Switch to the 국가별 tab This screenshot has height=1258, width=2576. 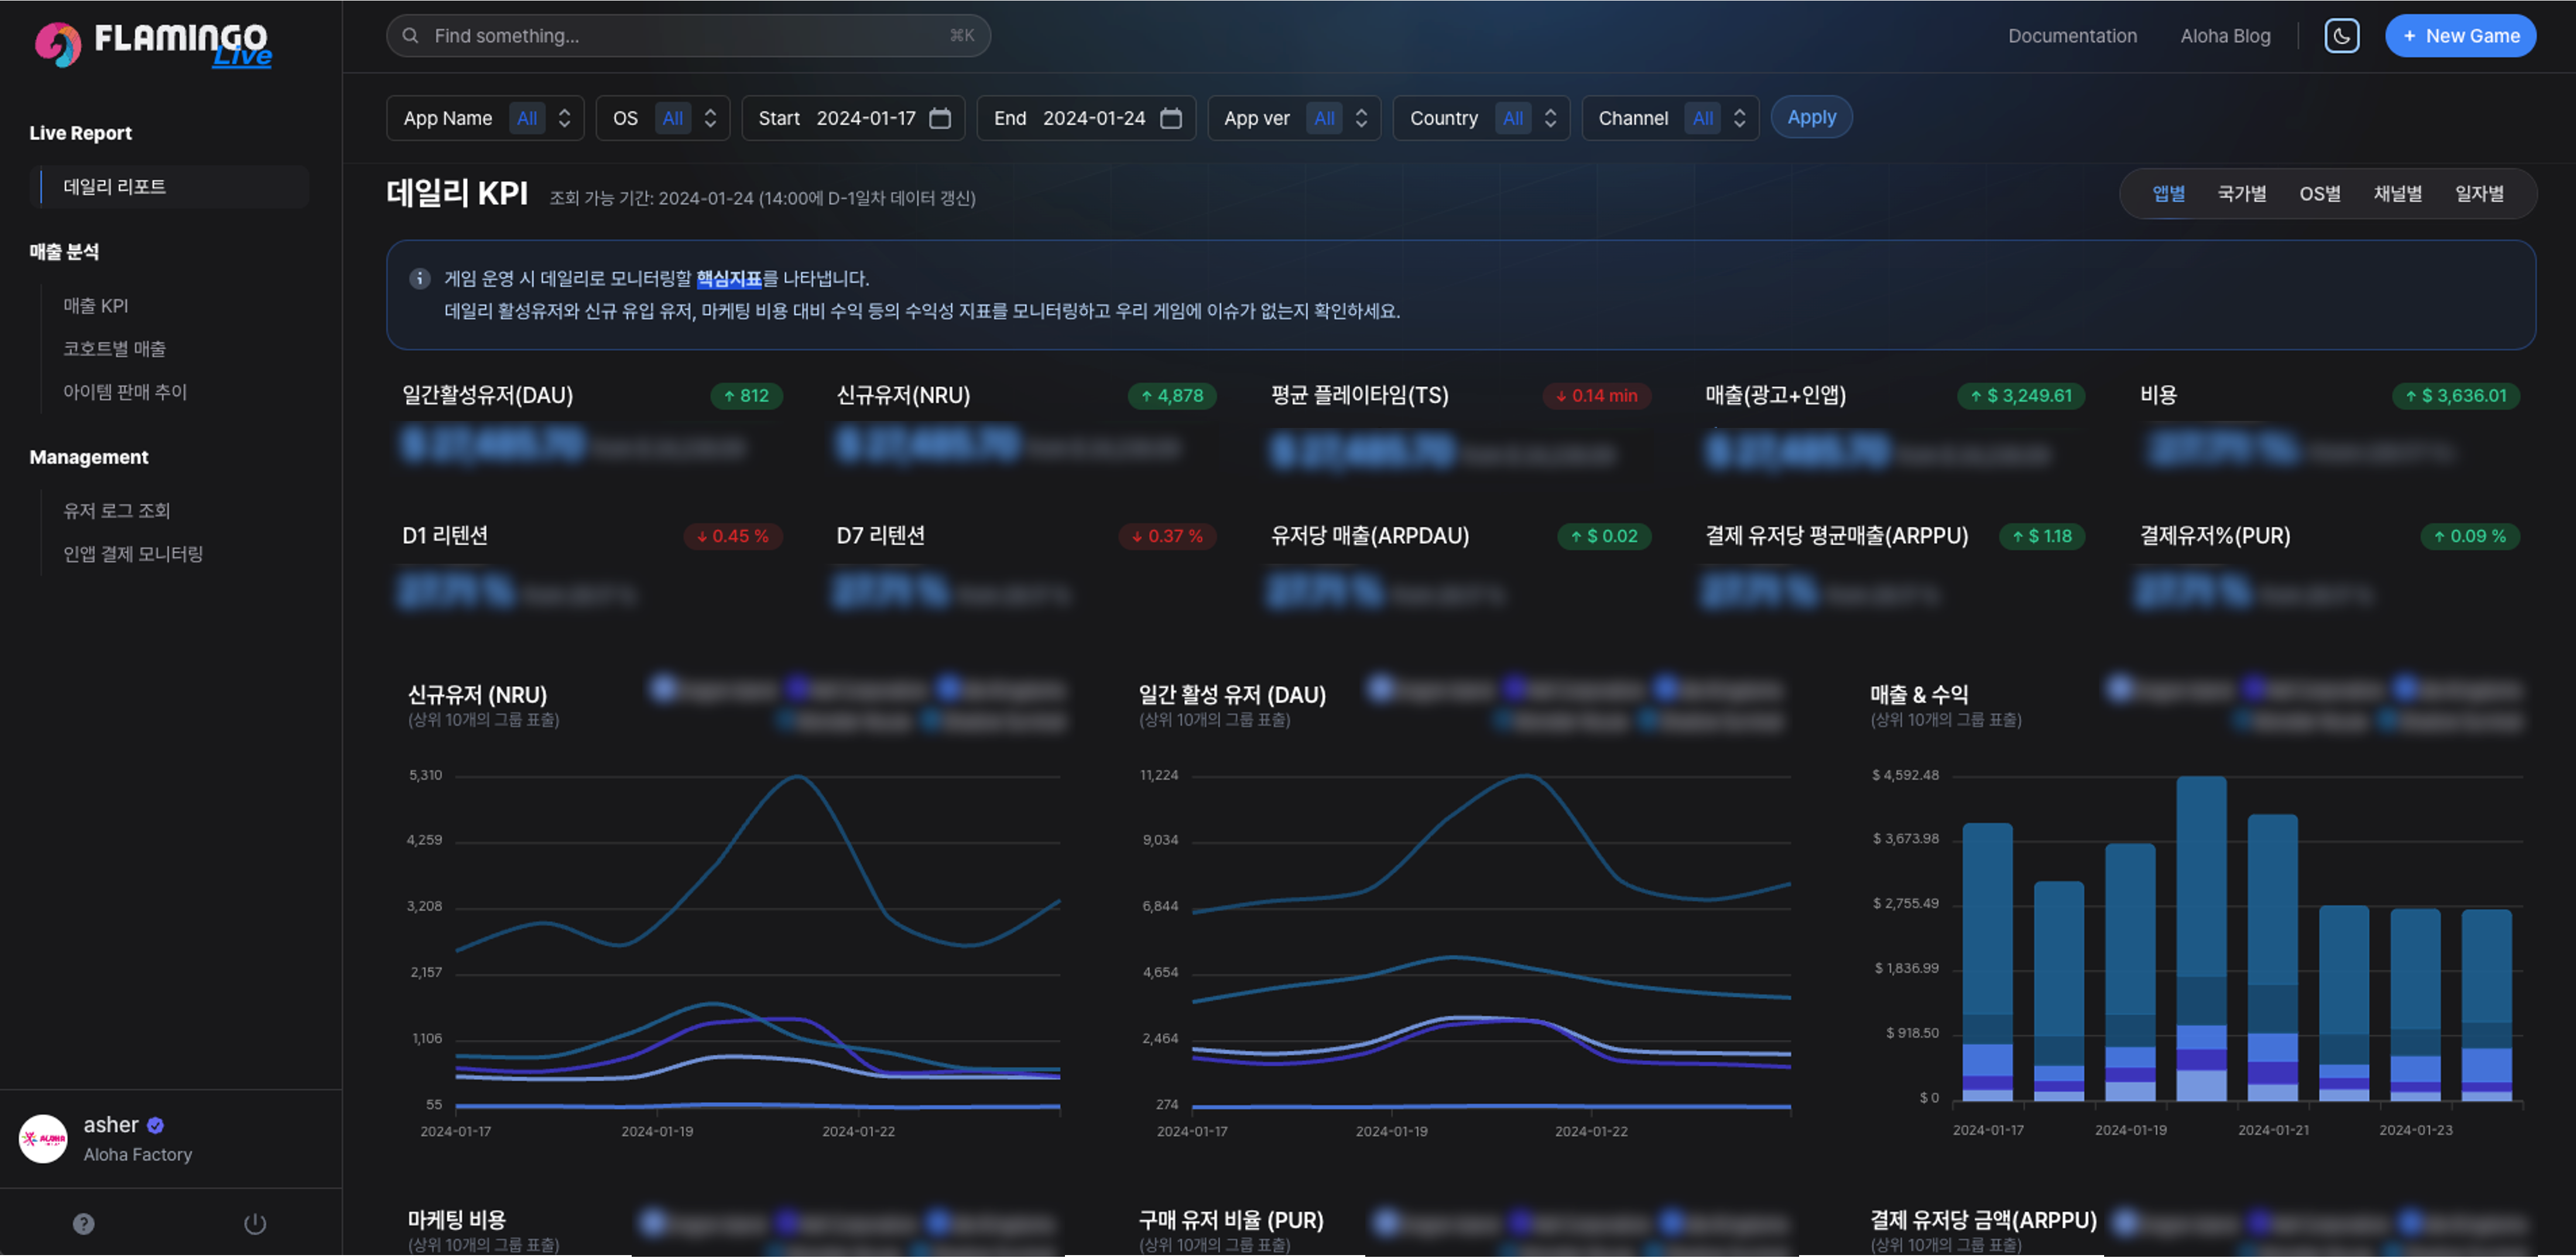pyautogui.click(x=2241, y=193)
